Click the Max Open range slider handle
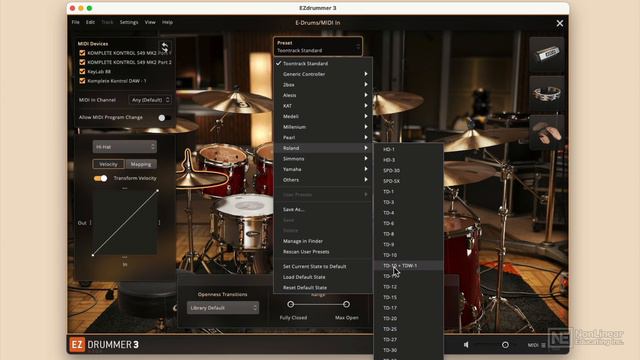The width and height of the screenshot is (640, 360). [346, 304]
